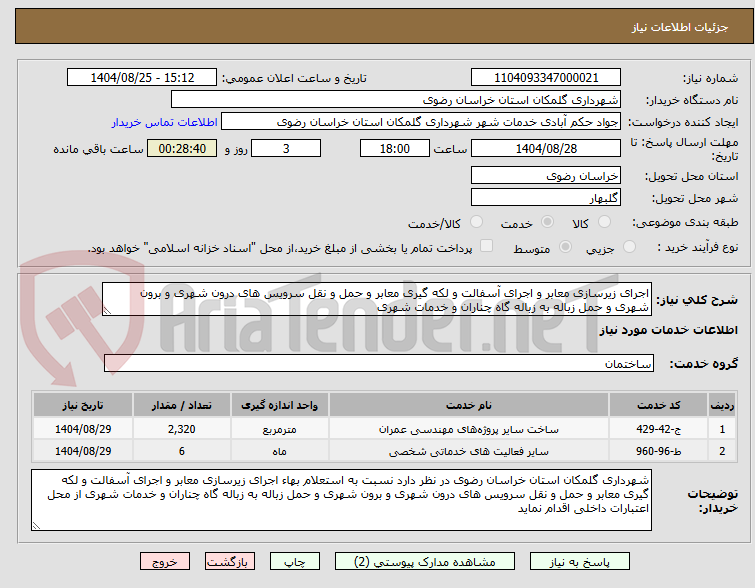Click the واحد اندازه گیری column header

(x=280, y=405)
